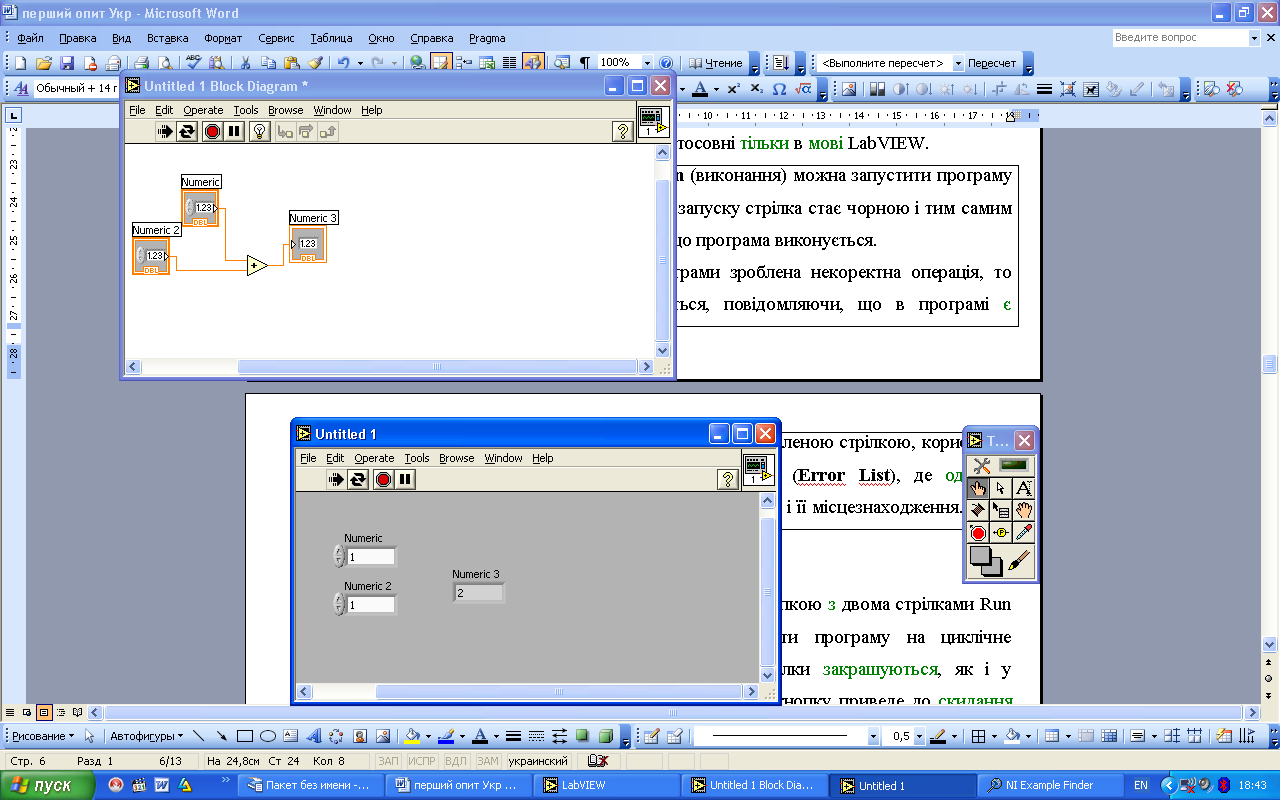Click Abort Execution in Block Diagram window
This screenshot has width=1280, height=800.
click(212, 131)
